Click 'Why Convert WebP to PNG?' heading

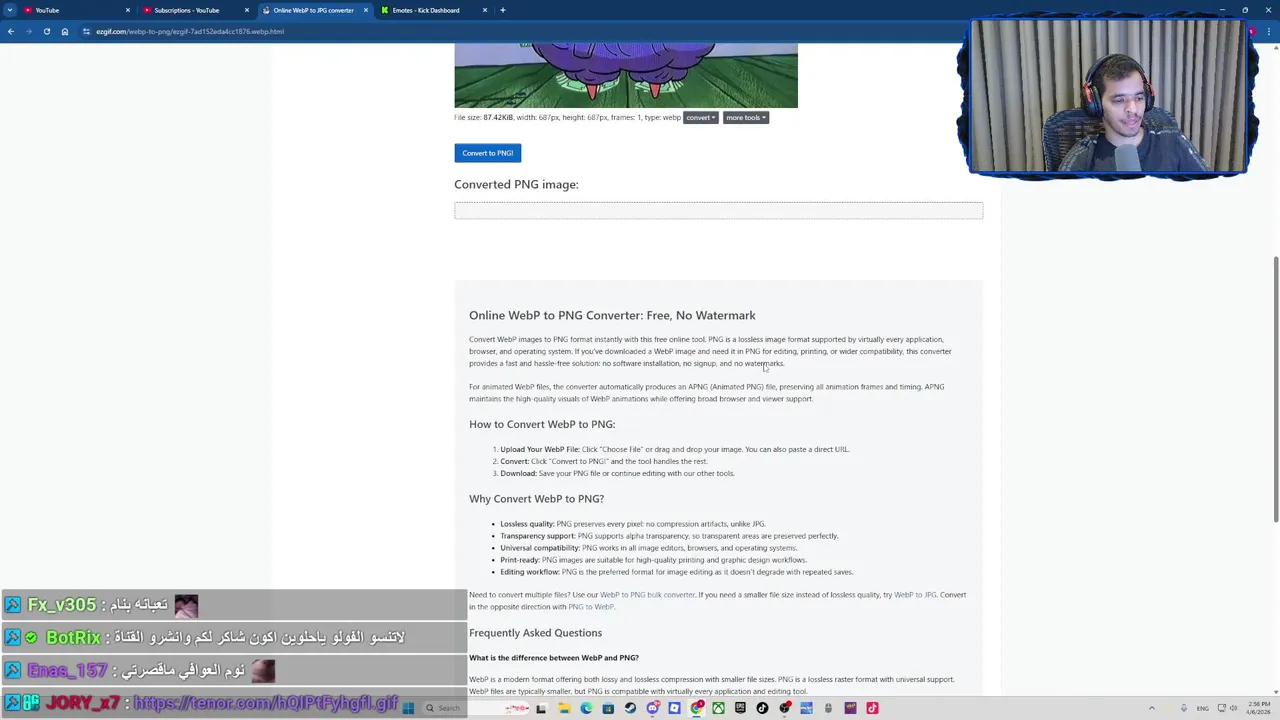tap(536, 499)
